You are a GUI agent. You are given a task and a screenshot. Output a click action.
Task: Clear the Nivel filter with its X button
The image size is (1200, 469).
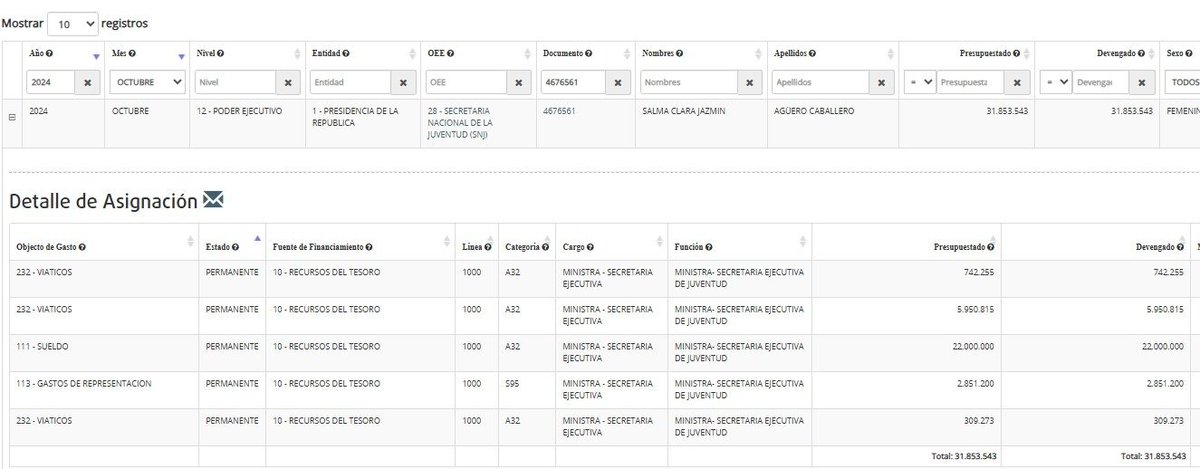coord(288,82)
